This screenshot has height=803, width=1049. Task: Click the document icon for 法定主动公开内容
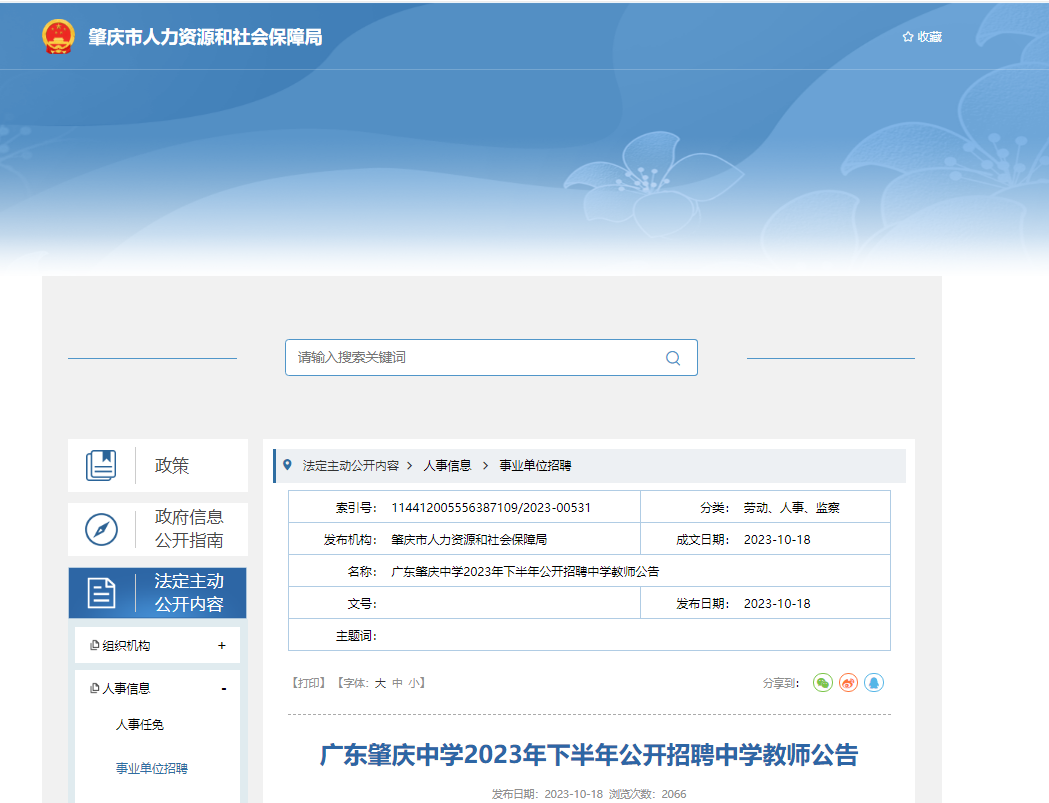(x=101, y=593)
